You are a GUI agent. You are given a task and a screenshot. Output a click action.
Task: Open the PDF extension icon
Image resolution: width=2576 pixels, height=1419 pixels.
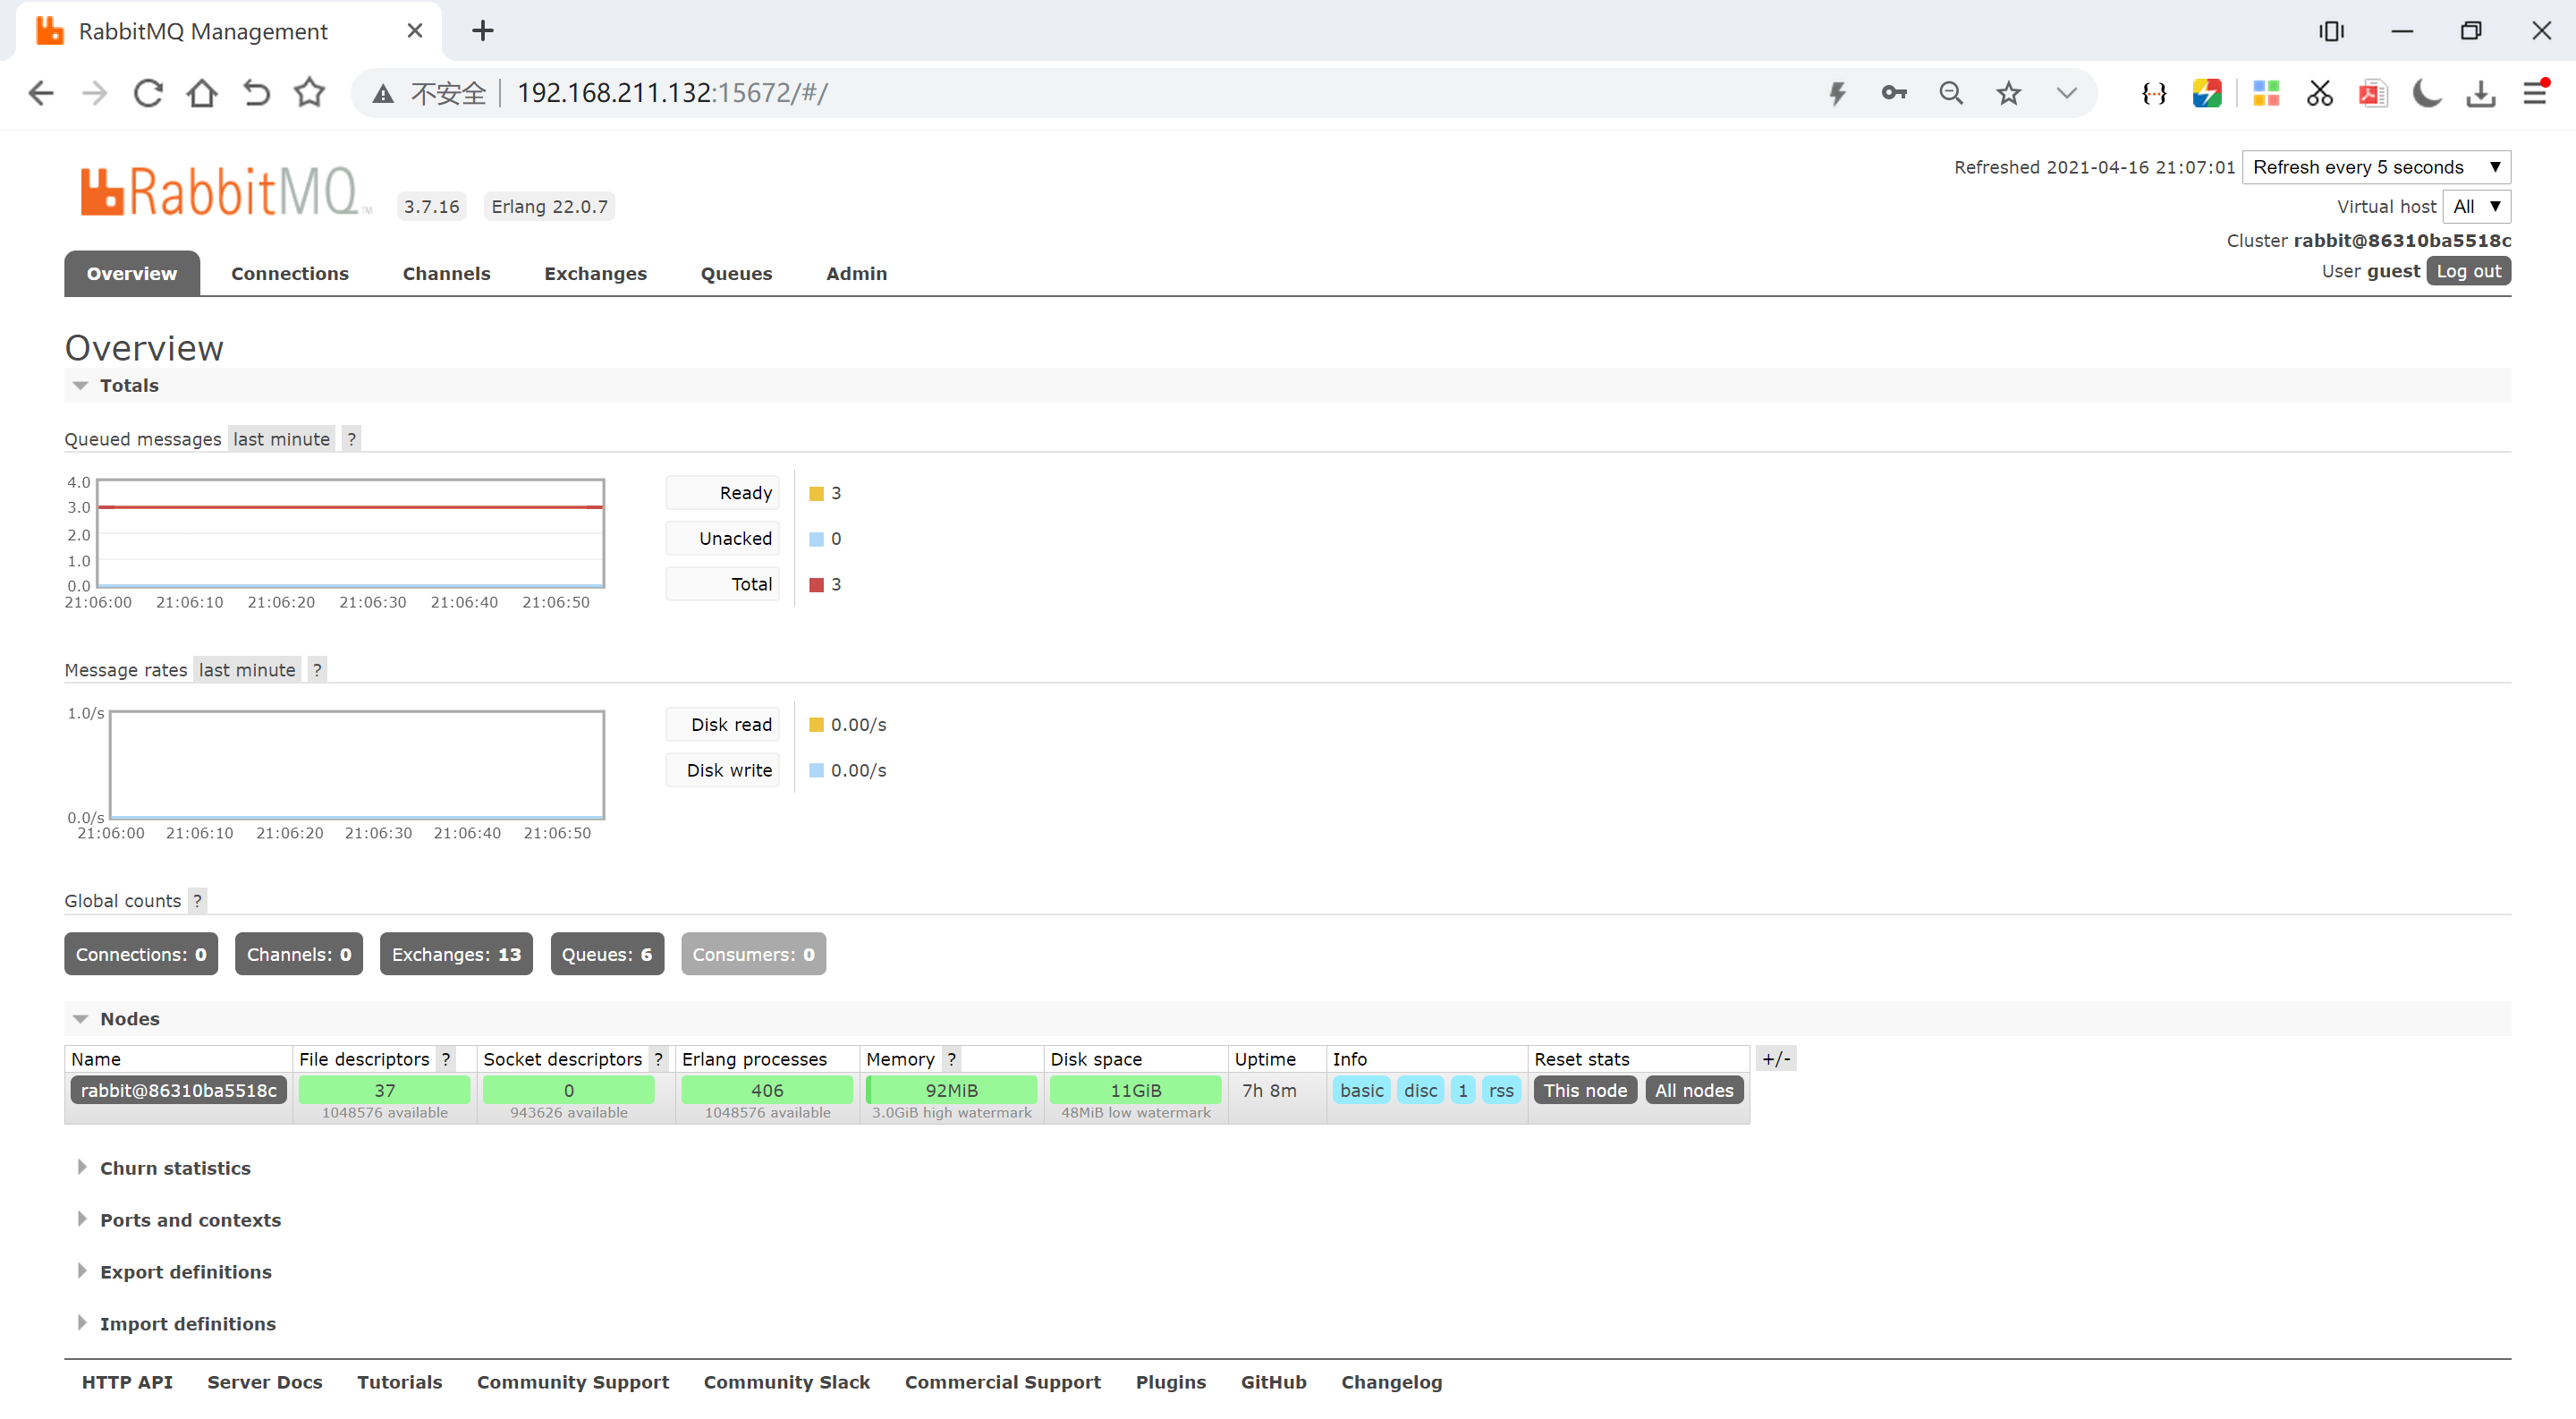[x=2373, y=93]
